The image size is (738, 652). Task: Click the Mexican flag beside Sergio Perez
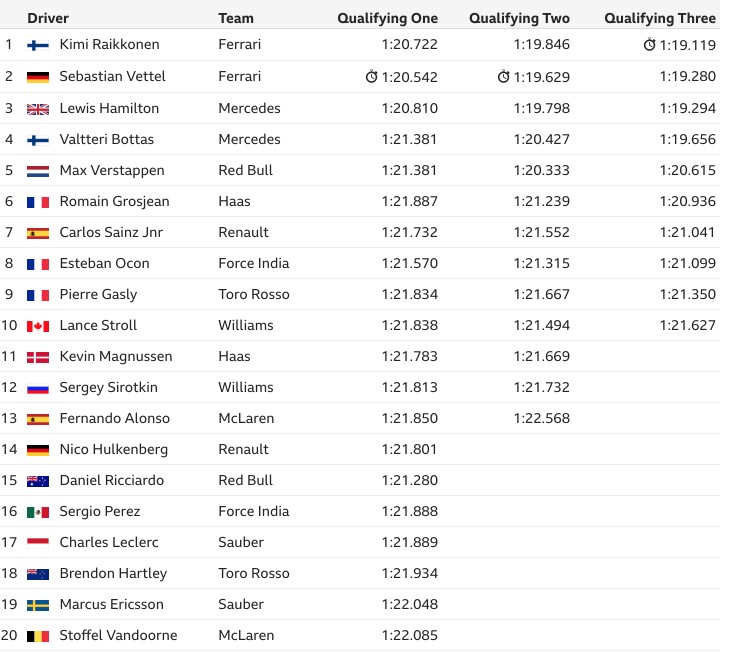38,512
